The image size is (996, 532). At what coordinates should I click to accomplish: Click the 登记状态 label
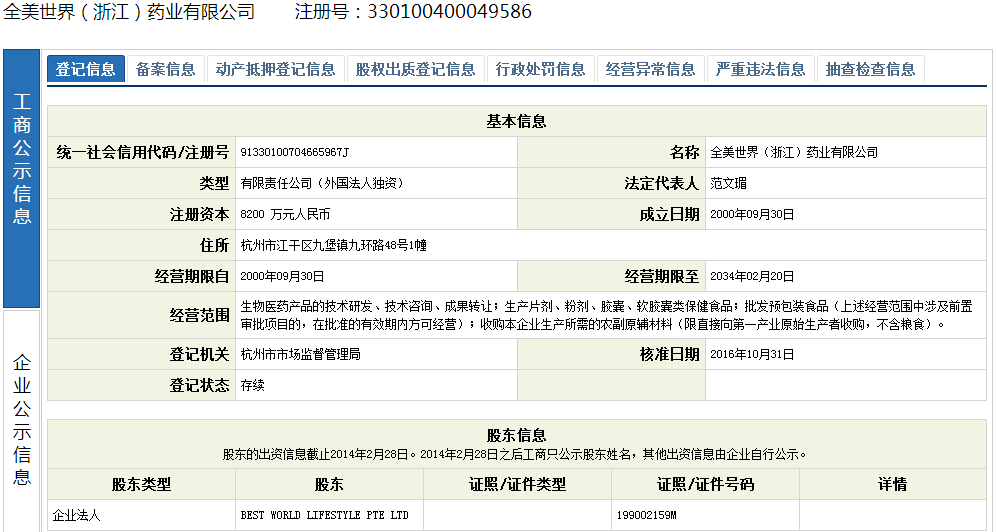coord(199,385)
